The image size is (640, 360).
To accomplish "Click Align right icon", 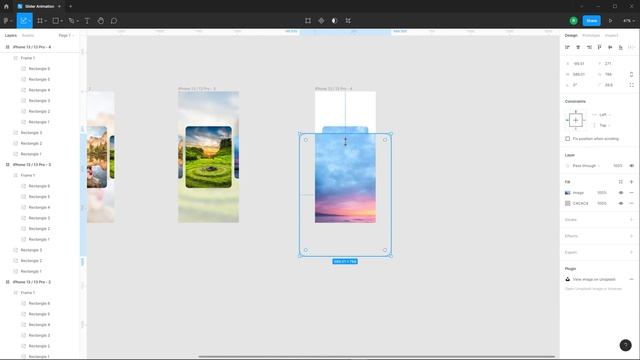I will point(589,47).
